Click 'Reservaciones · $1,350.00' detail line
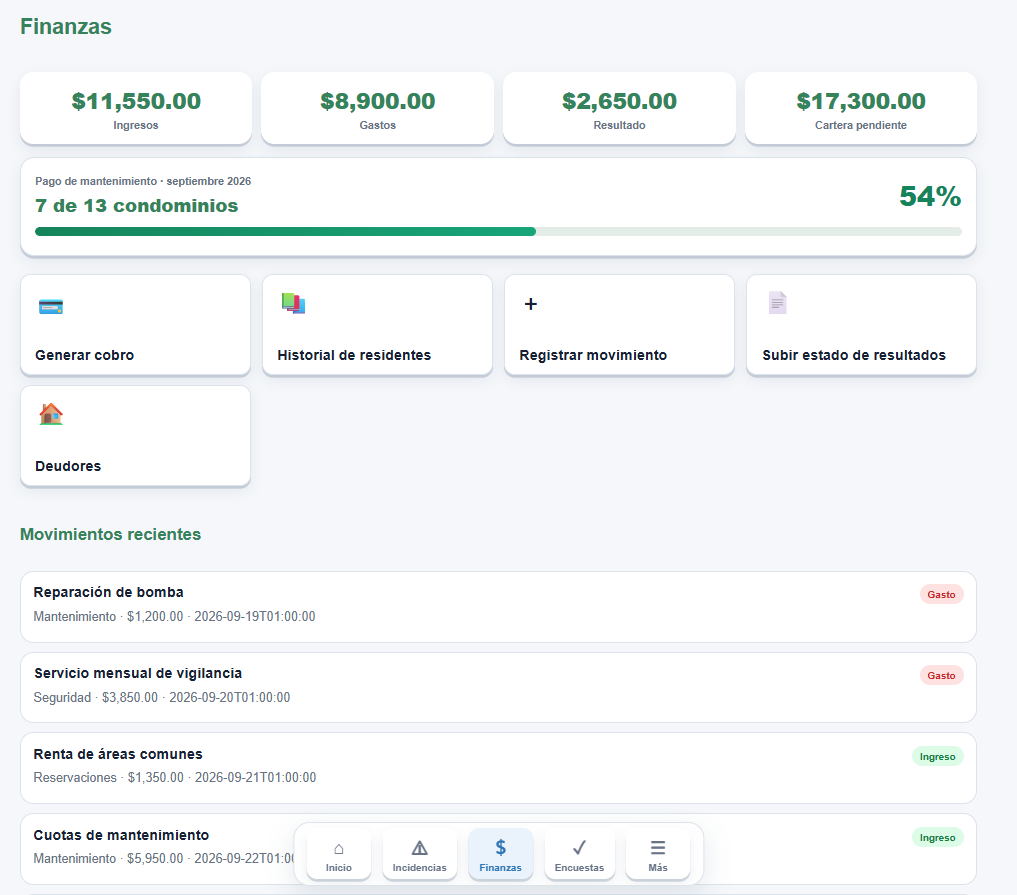The width and height of the screenshot is (1017, 895). coord(174,778)
